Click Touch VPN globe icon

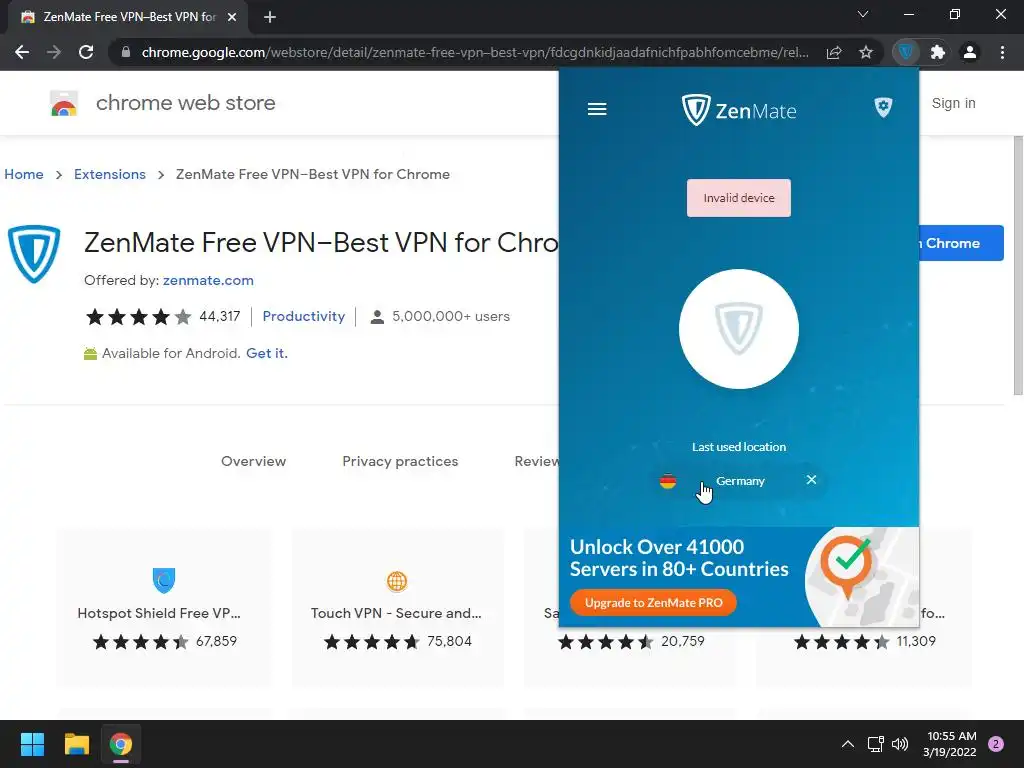[397, 581]
